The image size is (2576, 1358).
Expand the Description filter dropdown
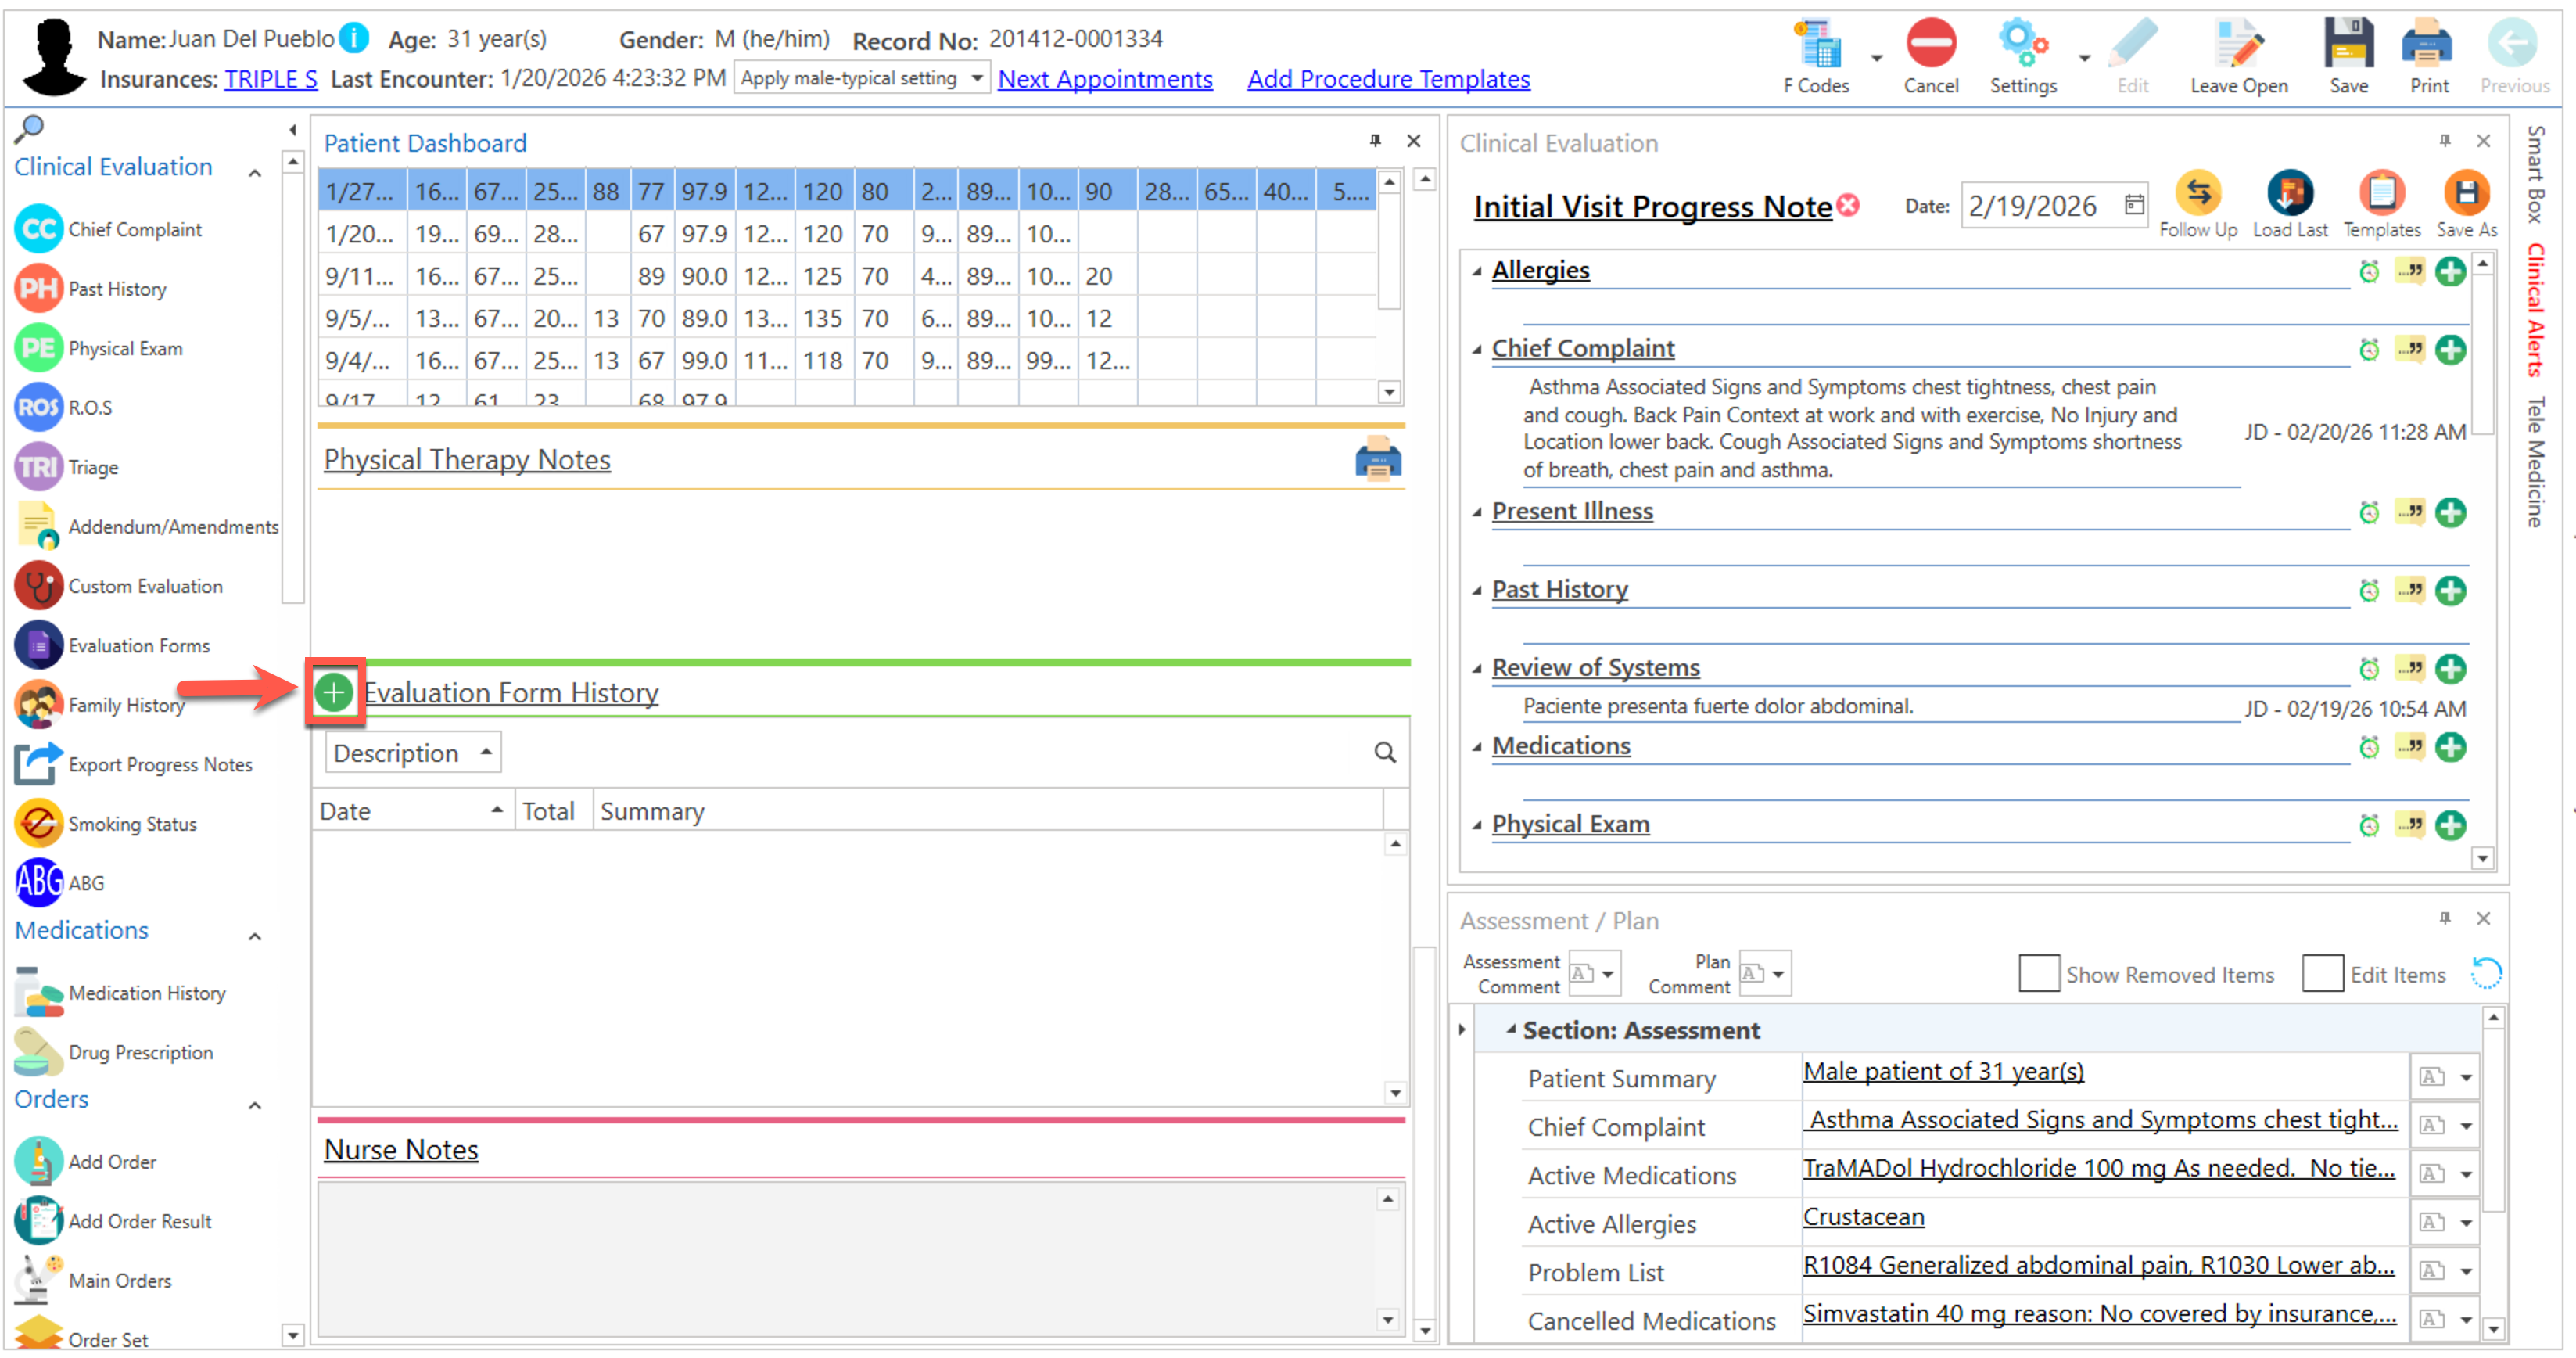(x=486, y=753)
